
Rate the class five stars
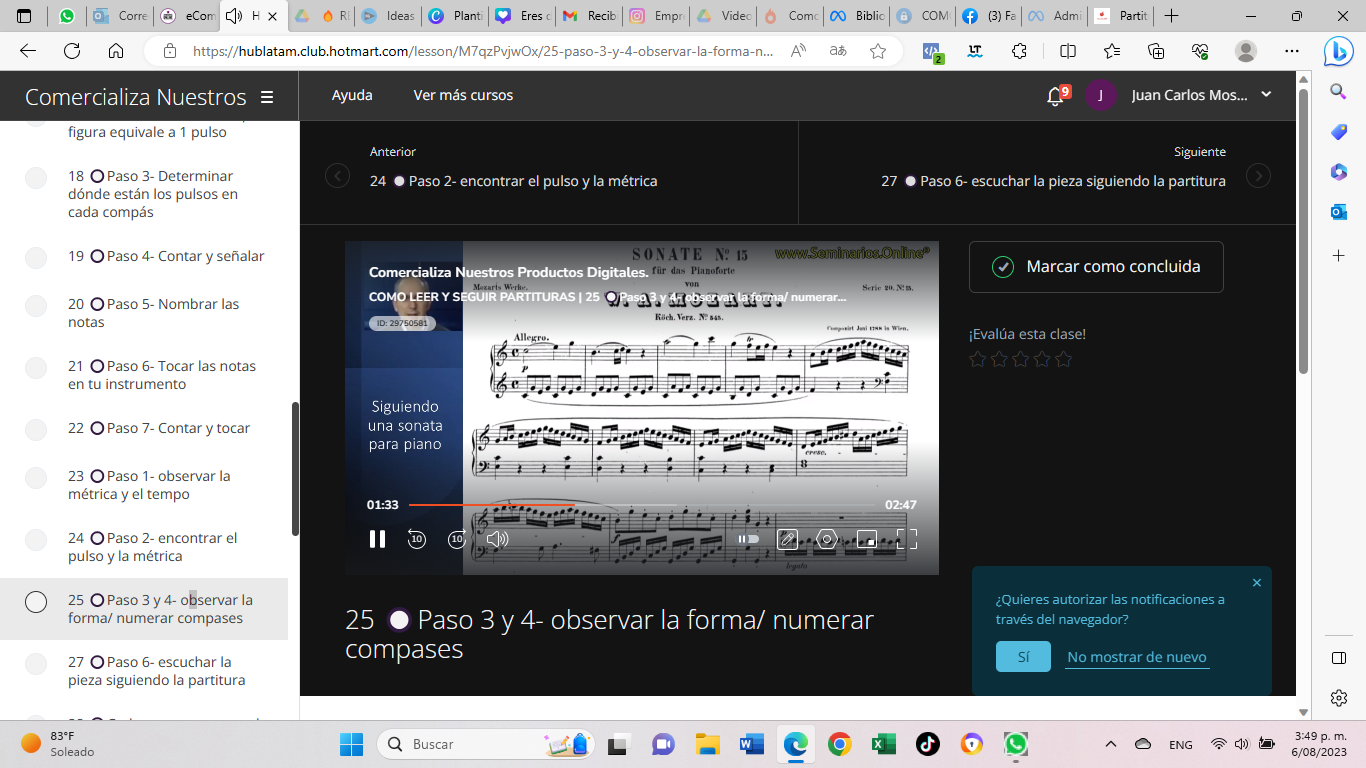tap(1063, 359)
